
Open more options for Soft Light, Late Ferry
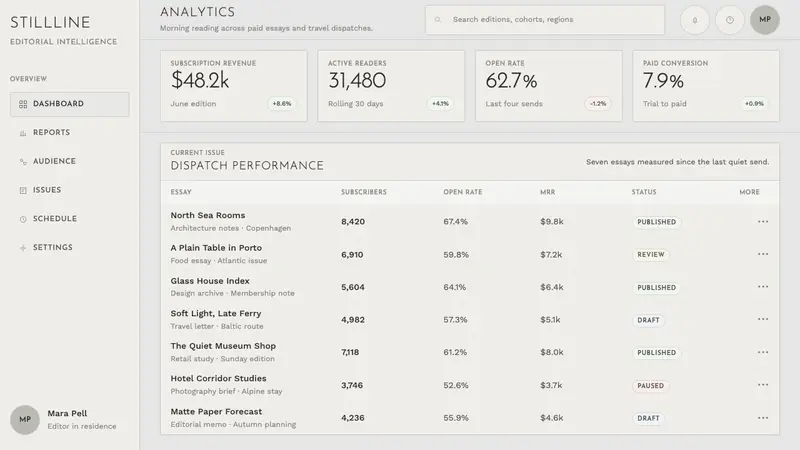pos(763,319)
